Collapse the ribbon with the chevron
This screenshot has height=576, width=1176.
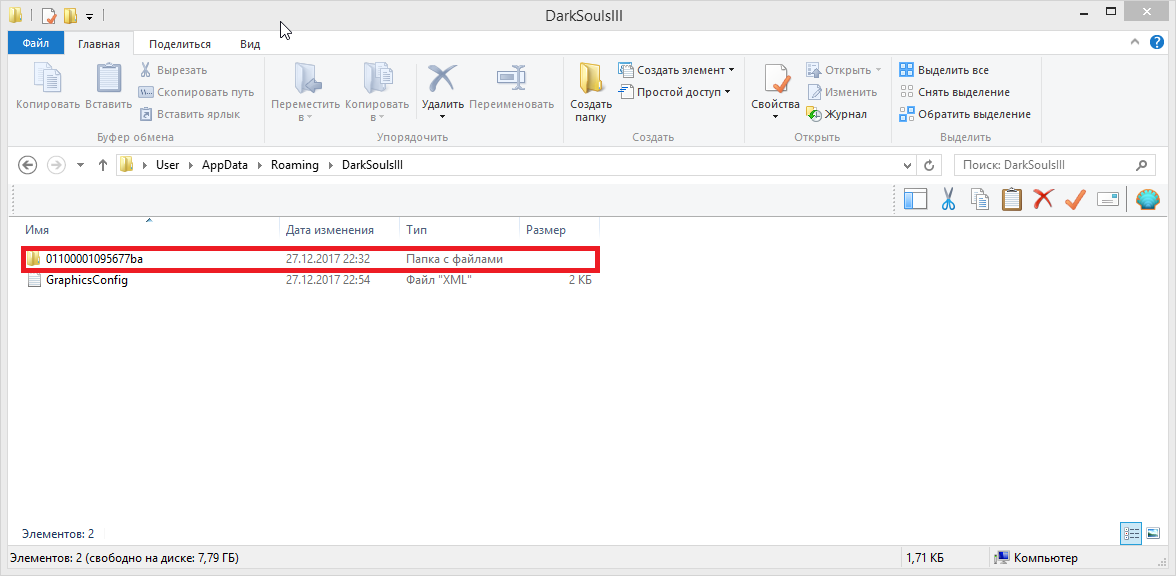tap(1135, 43)
